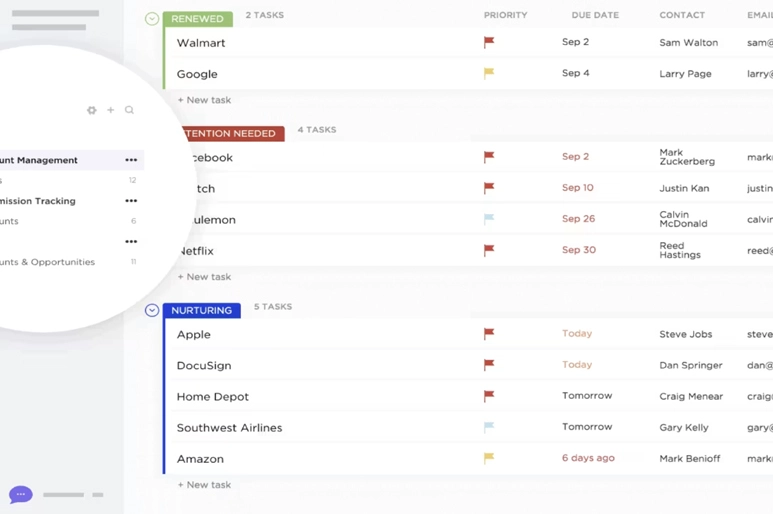This screenshot has width=773, height=514.
Task: Click contact Justin Kan
Action: tap(684, 188)
